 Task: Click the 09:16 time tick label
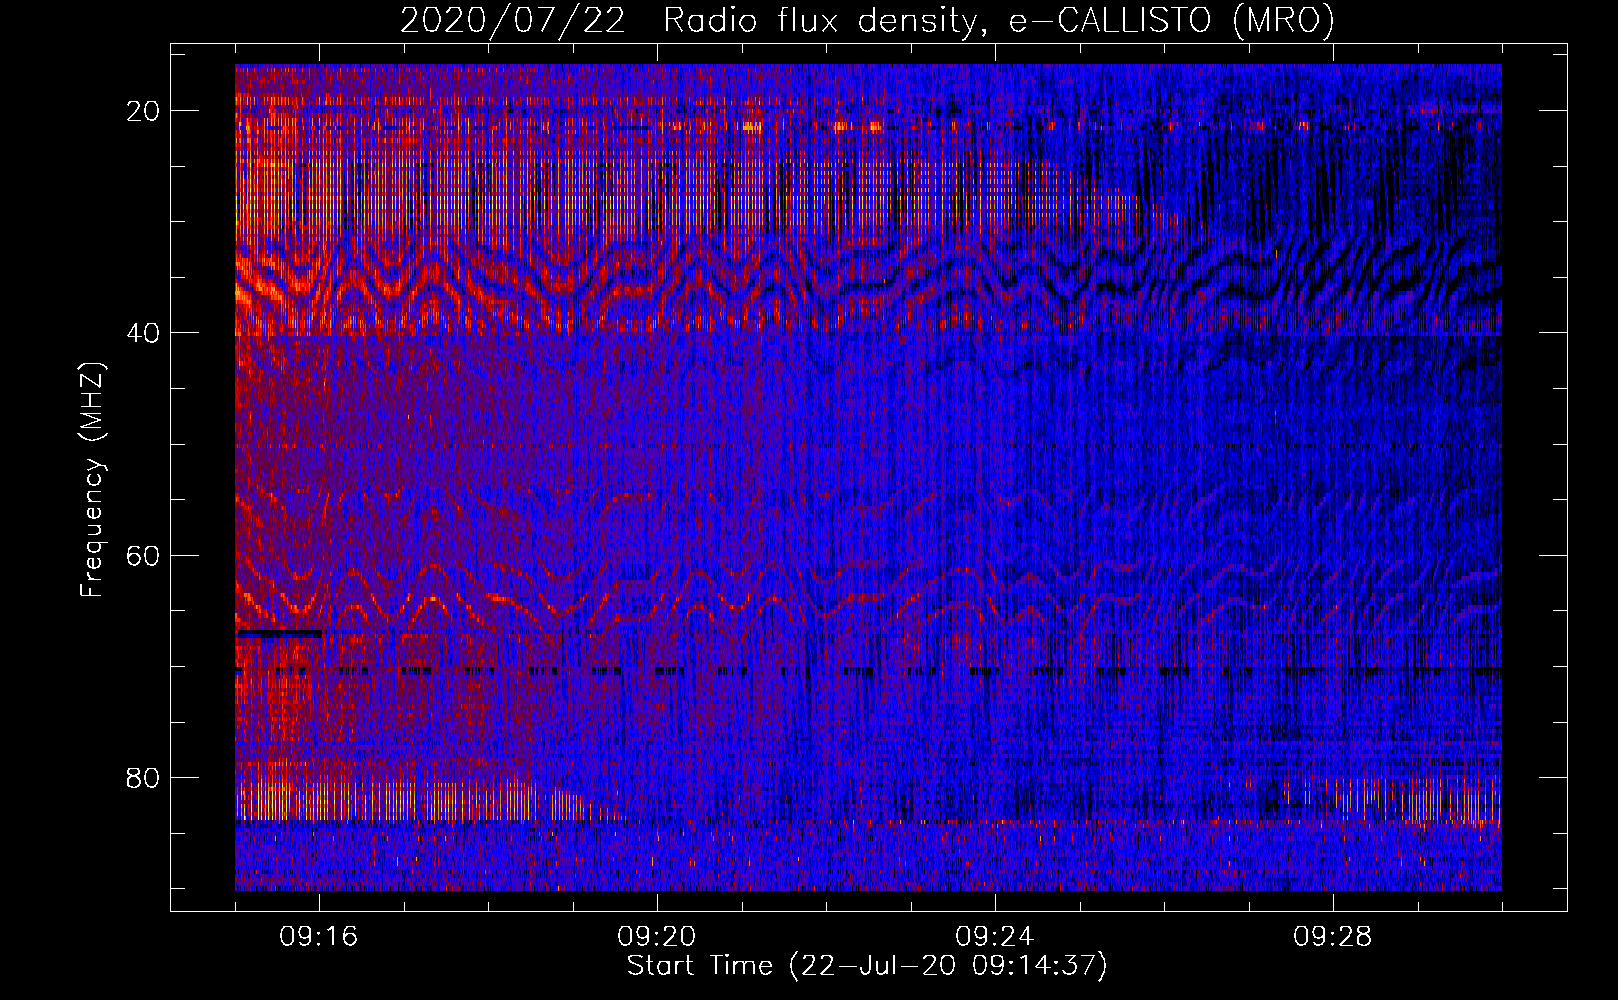319,937
